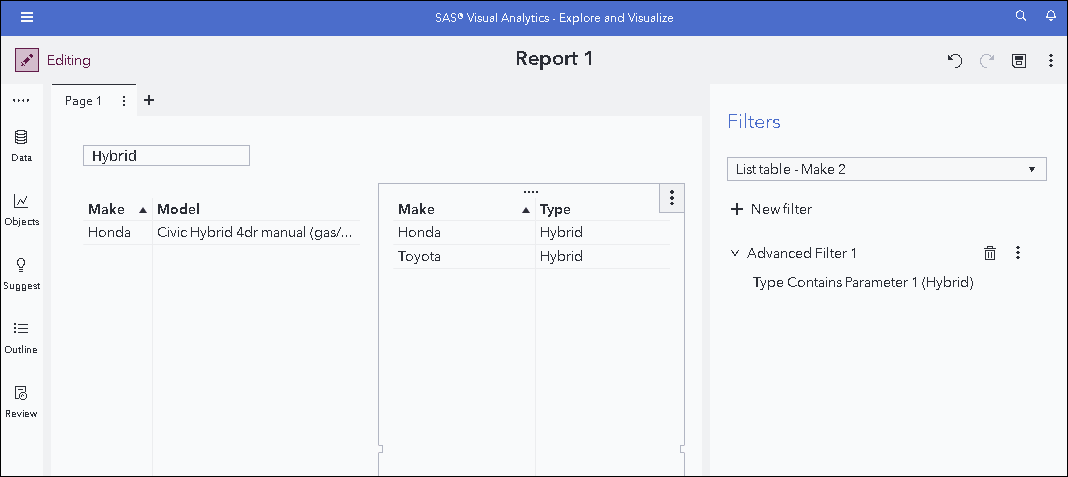
Task: Select the Page 1 tab
Action: (x=83, y=101)
